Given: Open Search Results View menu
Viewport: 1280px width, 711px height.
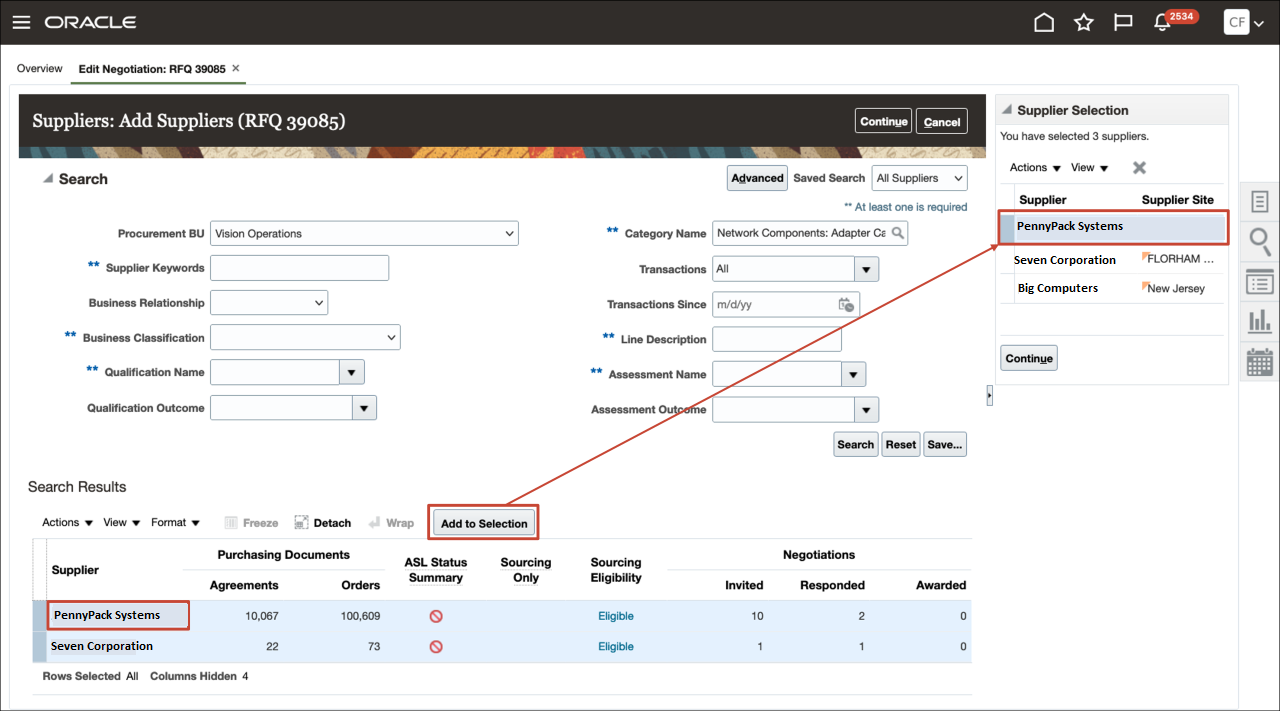Looking at the screenshot, I should 121,522.
